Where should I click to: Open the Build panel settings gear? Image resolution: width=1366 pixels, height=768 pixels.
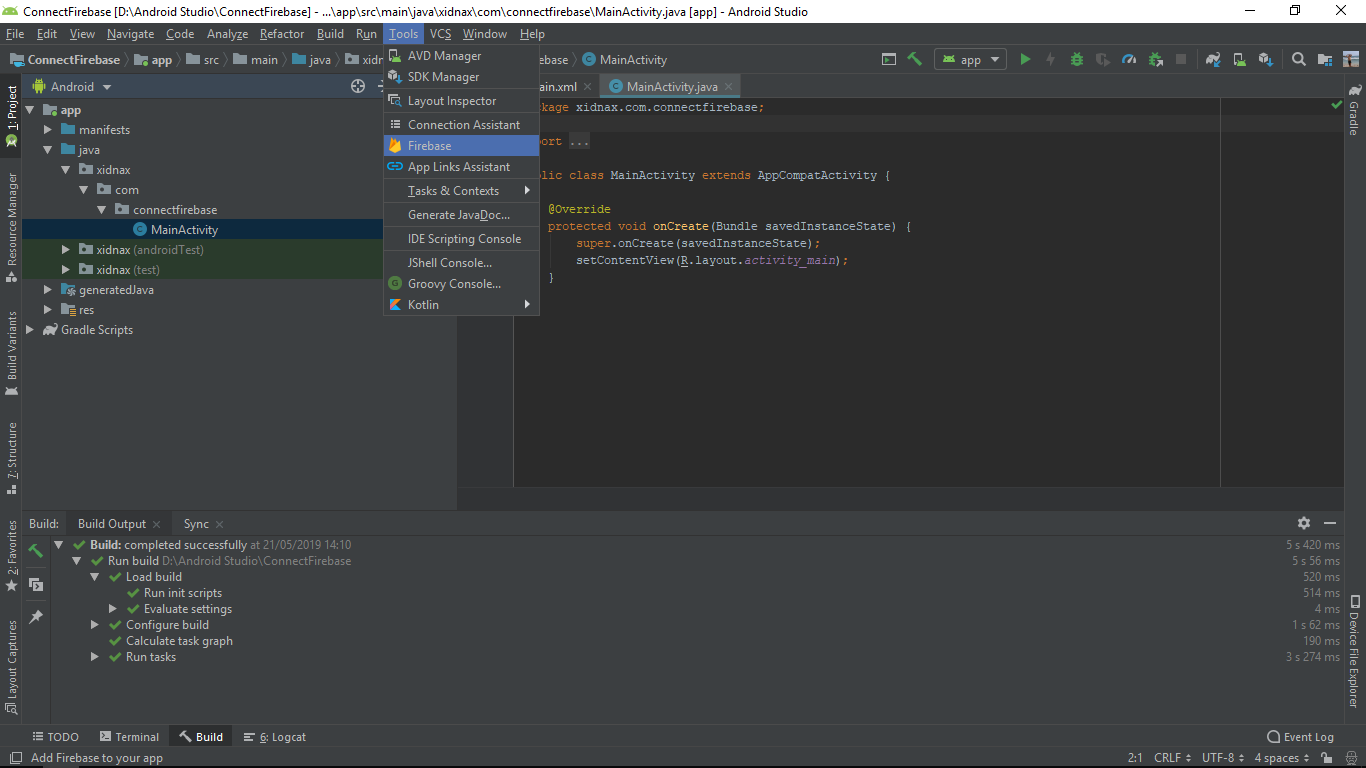[1304, 523]
